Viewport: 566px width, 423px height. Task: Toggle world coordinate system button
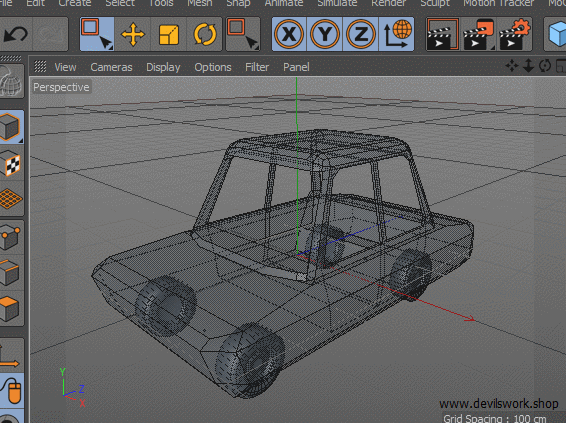396,34
